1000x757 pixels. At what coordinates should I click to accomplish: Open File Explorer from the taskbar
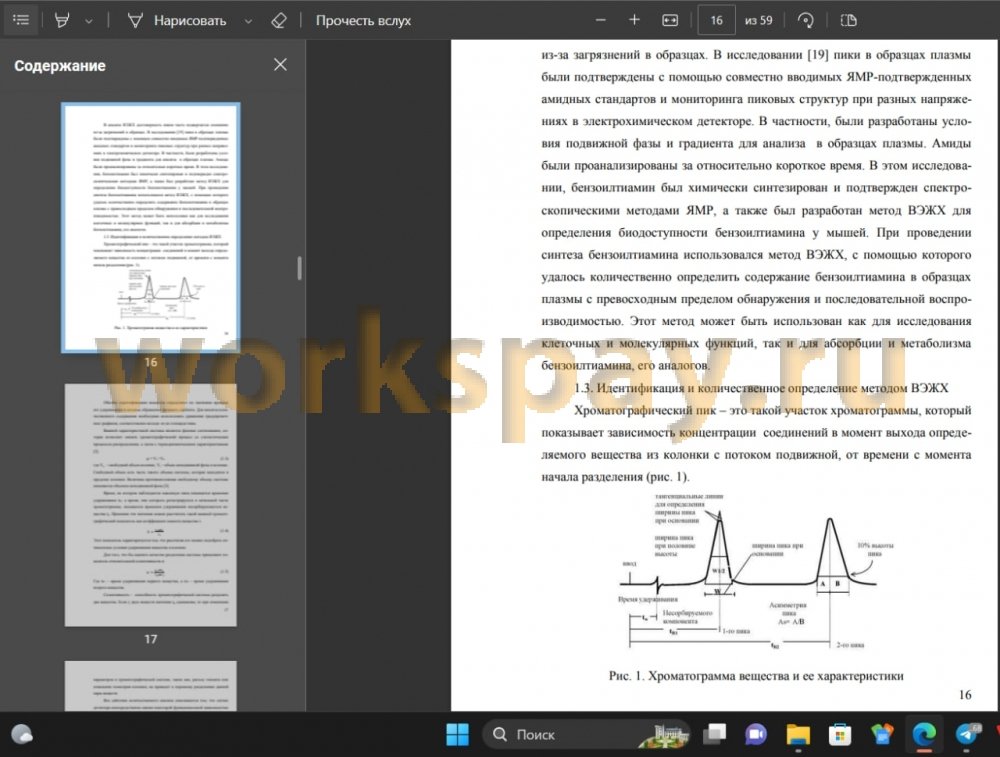798,735
